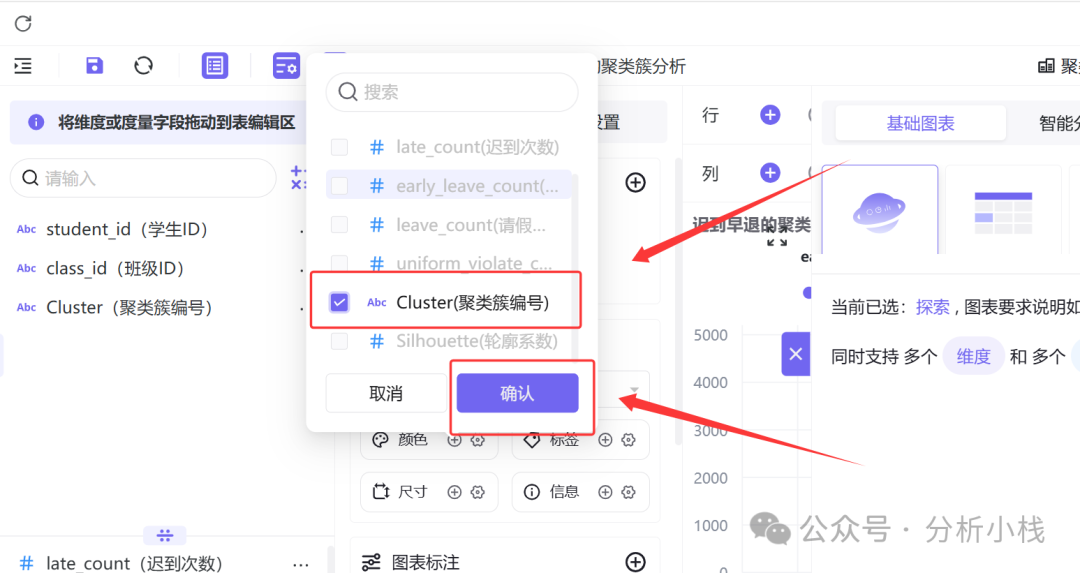The width and height of the screenshot is (1080, 573).
Task: Click the info icon beside drag hint
Action: (x=36, y=123)
